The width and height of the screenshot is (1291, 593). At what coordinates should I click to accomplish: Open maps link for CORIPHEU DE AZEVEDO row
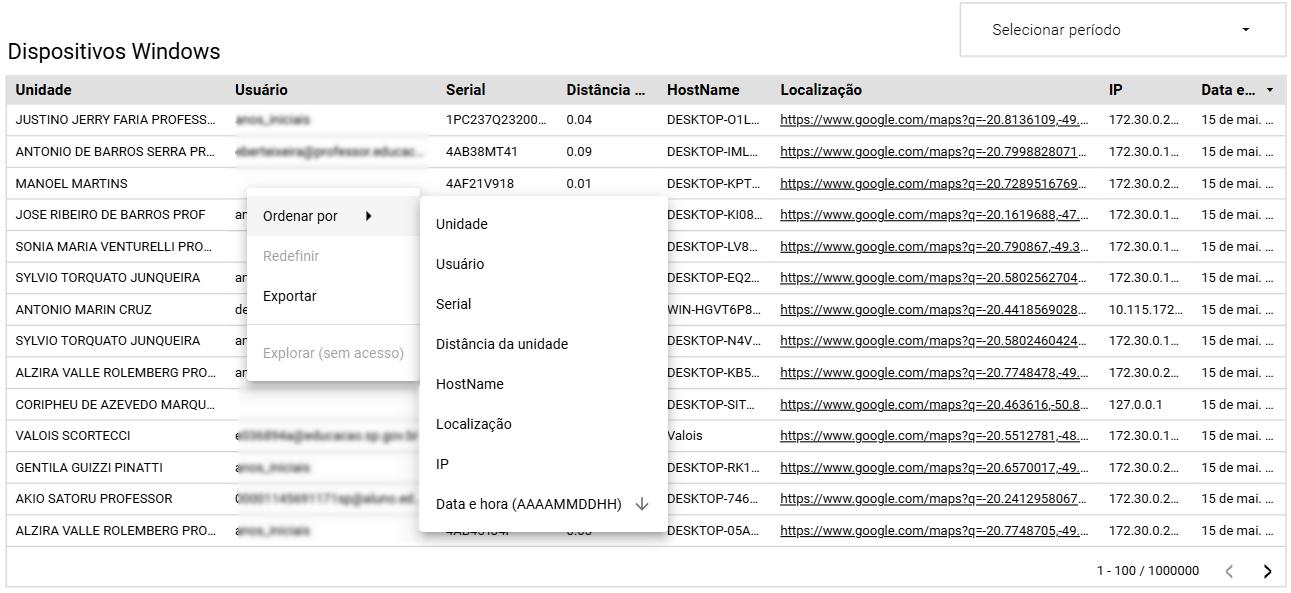(x=934, y=405)
